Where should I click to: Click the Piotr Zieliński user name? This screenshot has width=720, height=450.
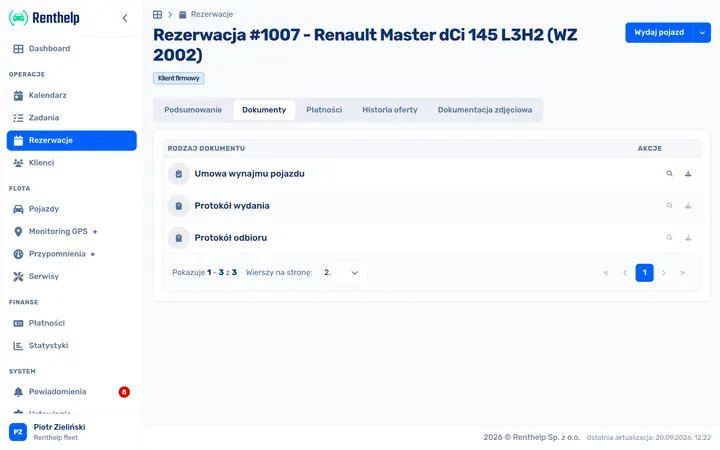(x=59, y=427)
